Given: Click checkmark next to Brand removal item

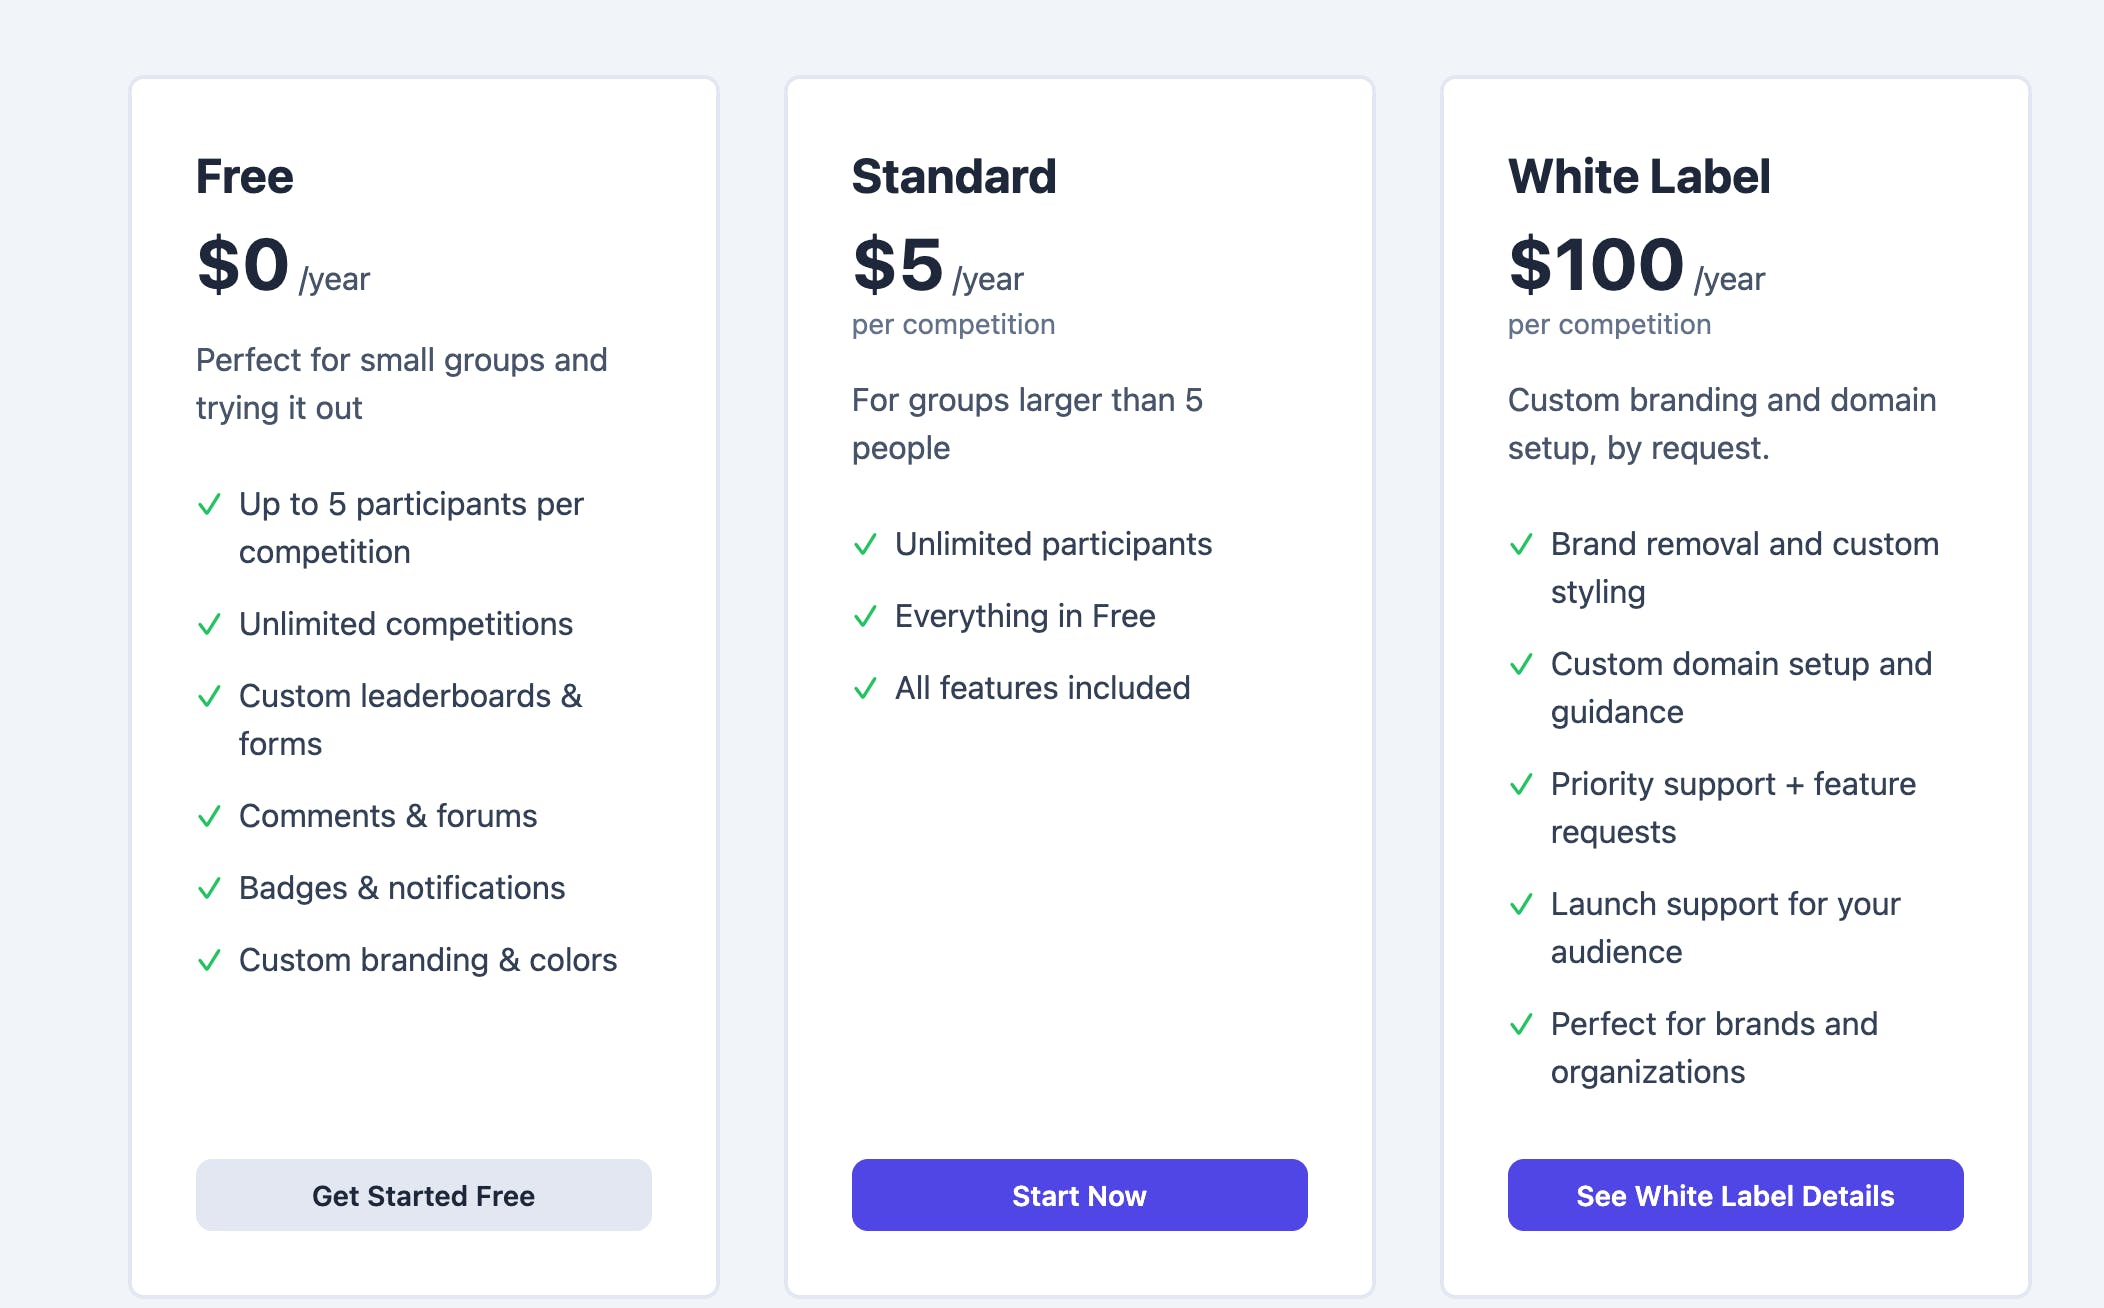Looking at the screenshot, I should pos(1521,545).
